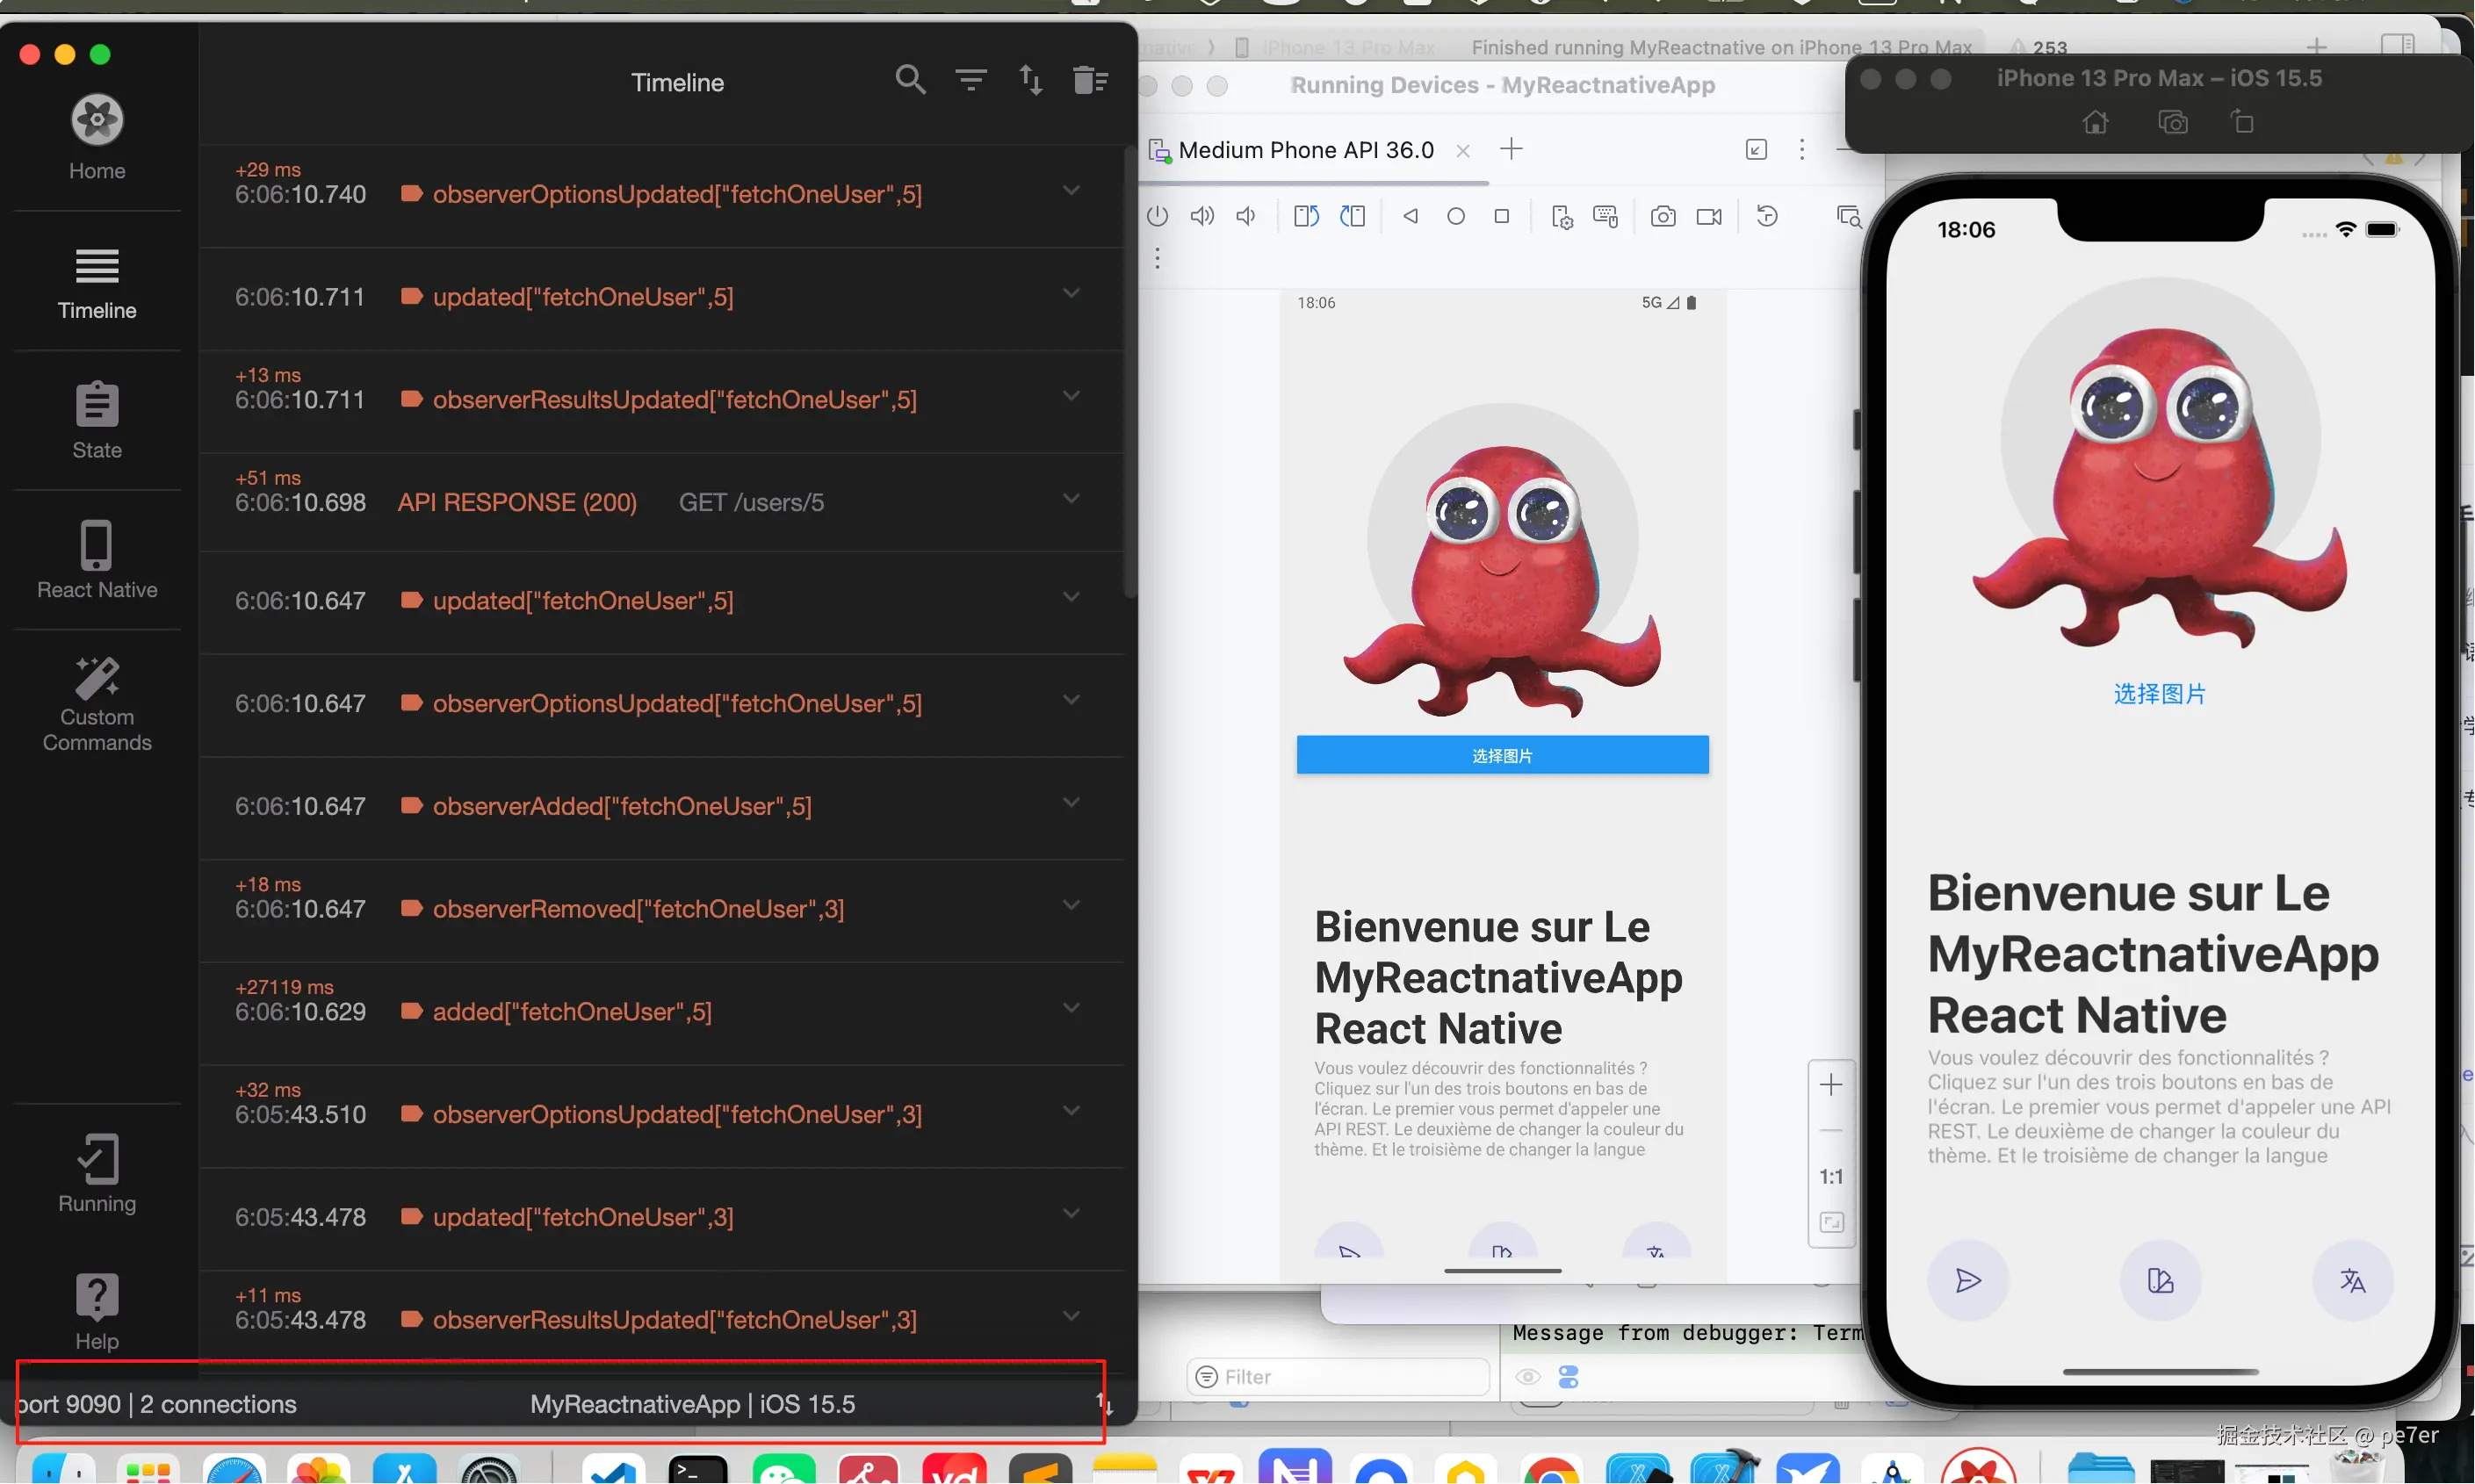Expand the observerRemoved fetchOneUser 3 entry

coord(1071,905)
